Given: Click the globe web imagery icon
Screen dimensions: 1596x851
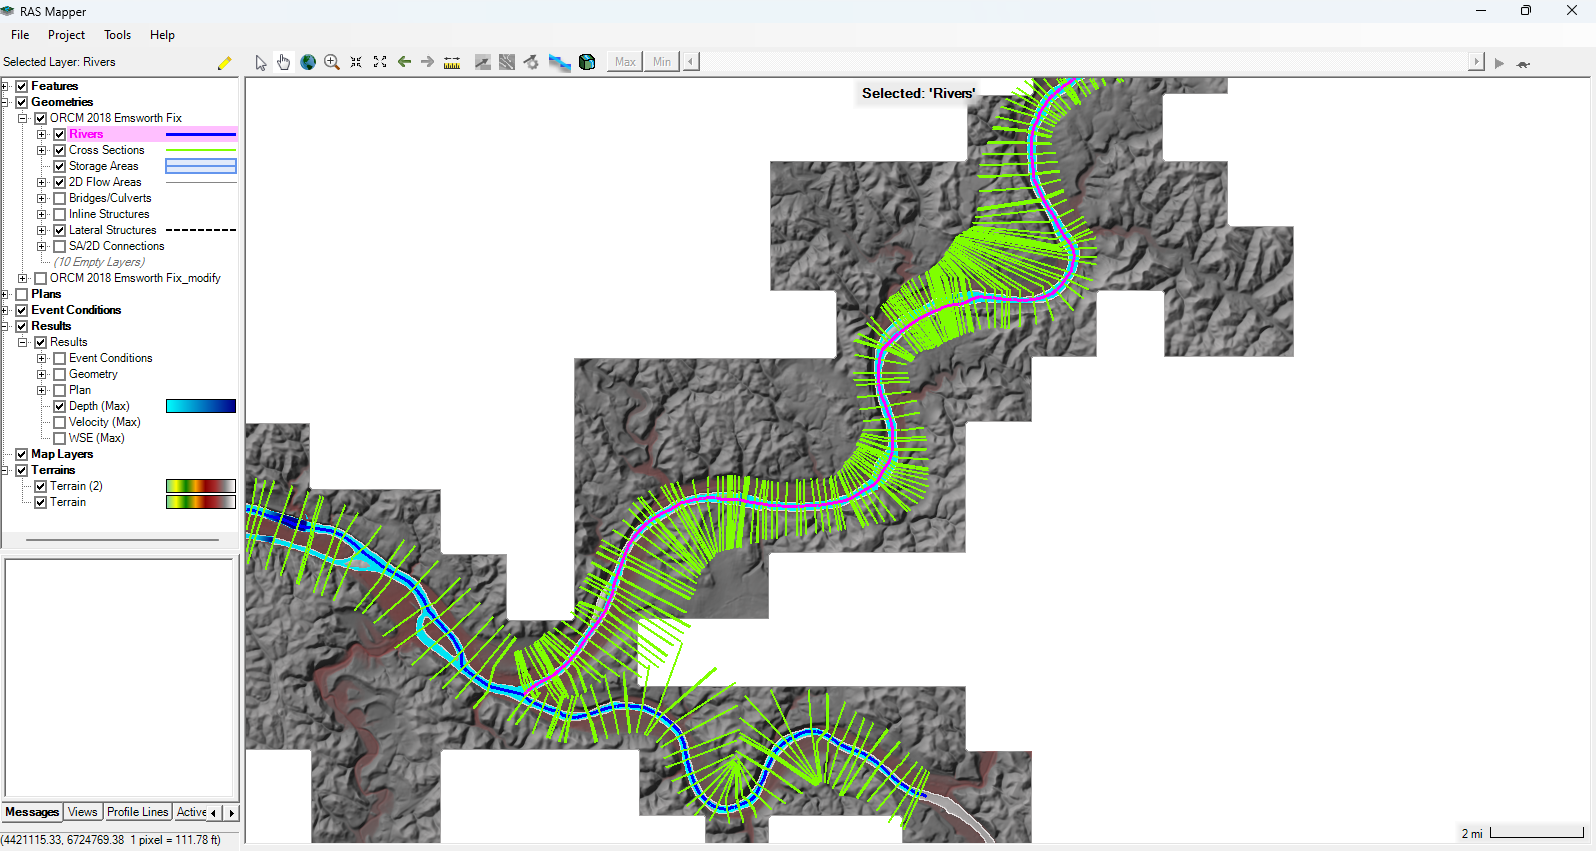Looking at the screenshot, I should 308,62.
